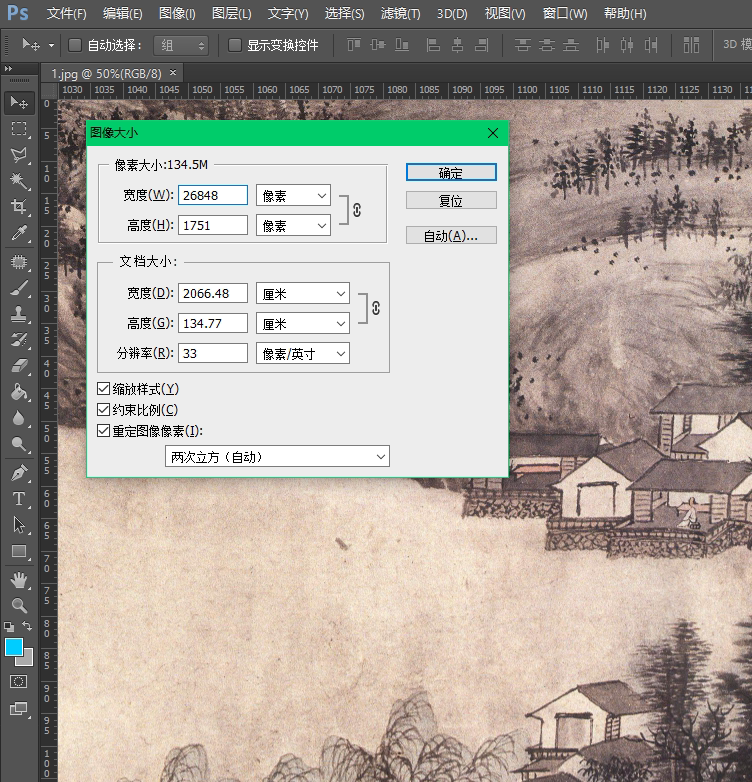Confirm with the 确定 button

[x=451, y=173]
